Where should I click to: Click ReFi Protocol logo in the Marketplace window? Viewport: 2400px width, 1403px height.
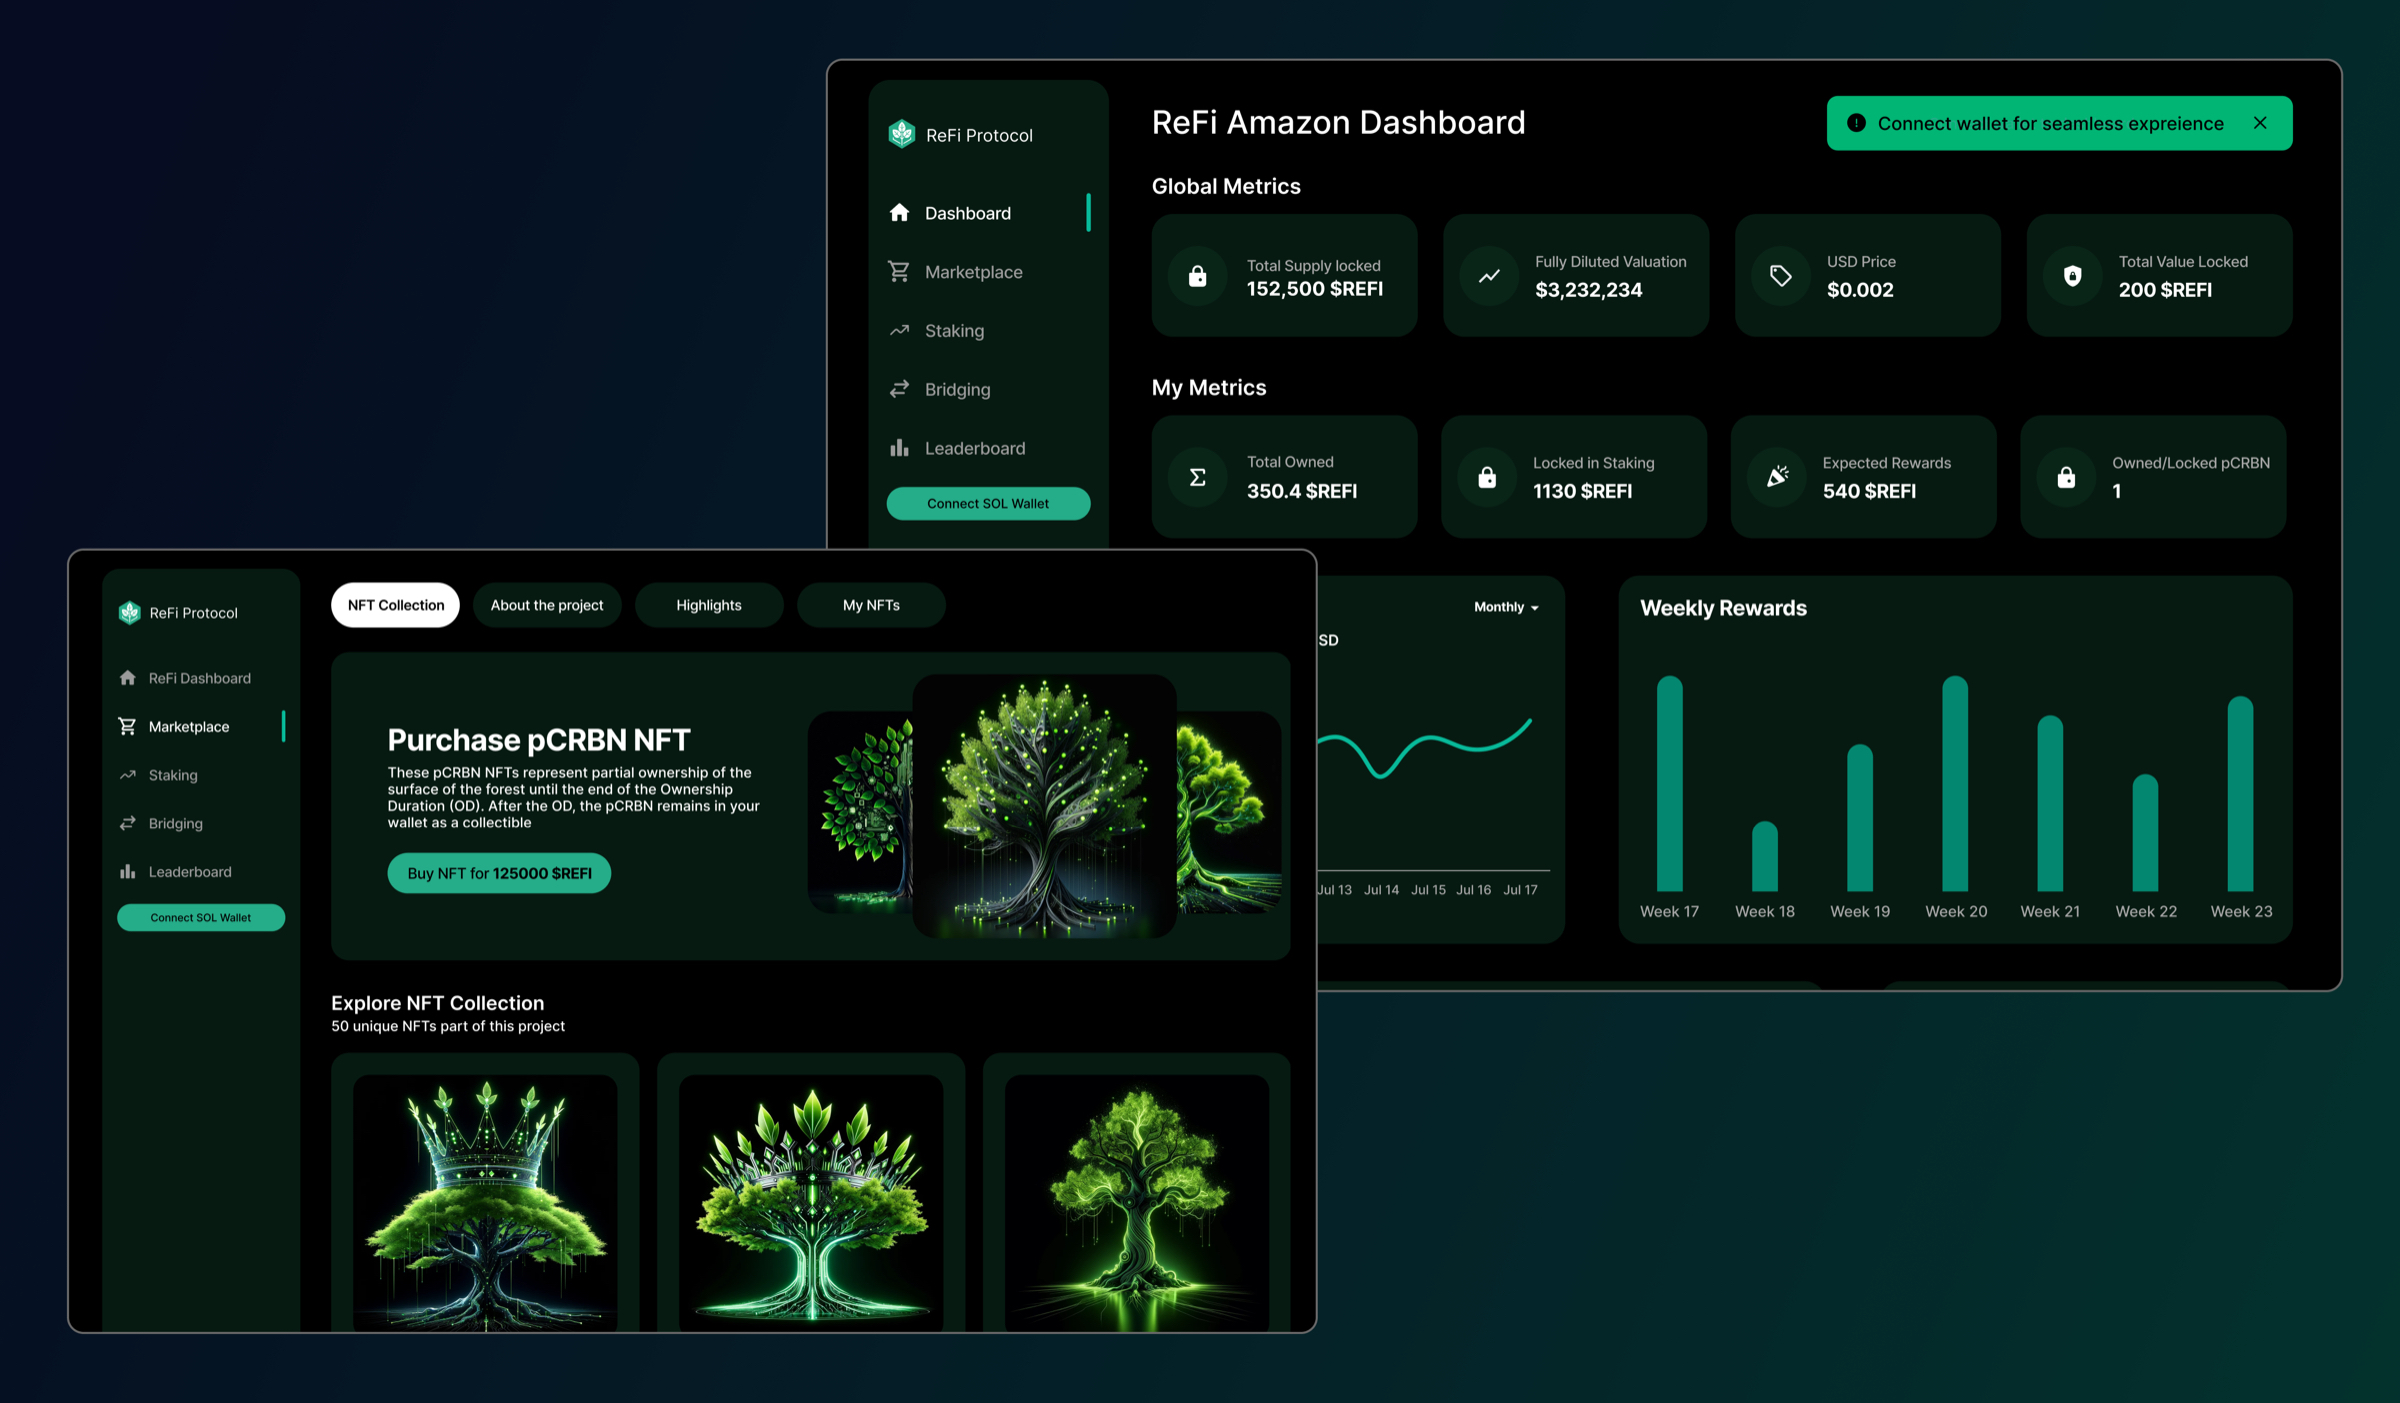130,612
